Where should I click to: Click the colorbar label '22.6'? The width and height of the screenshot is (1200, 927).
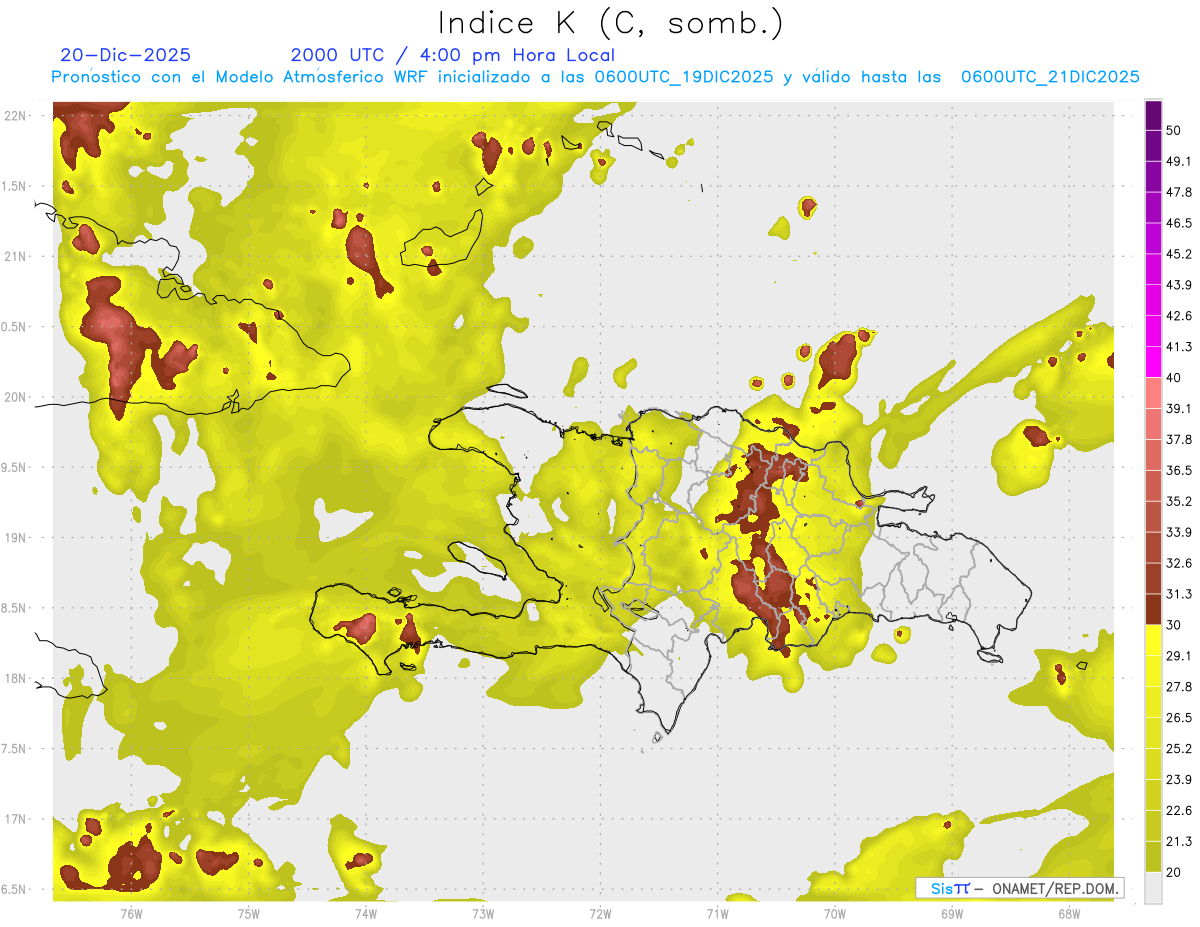coord(1178,811)
